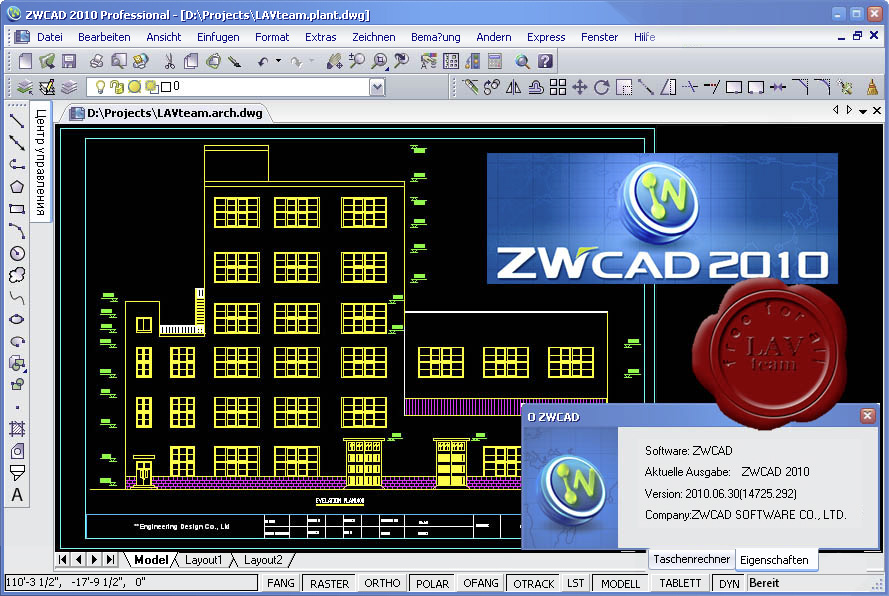The width and height of the screenshot is (889, 596).
Task: Toggle LST lineweight display in status bar
Action: click(575, 583)
